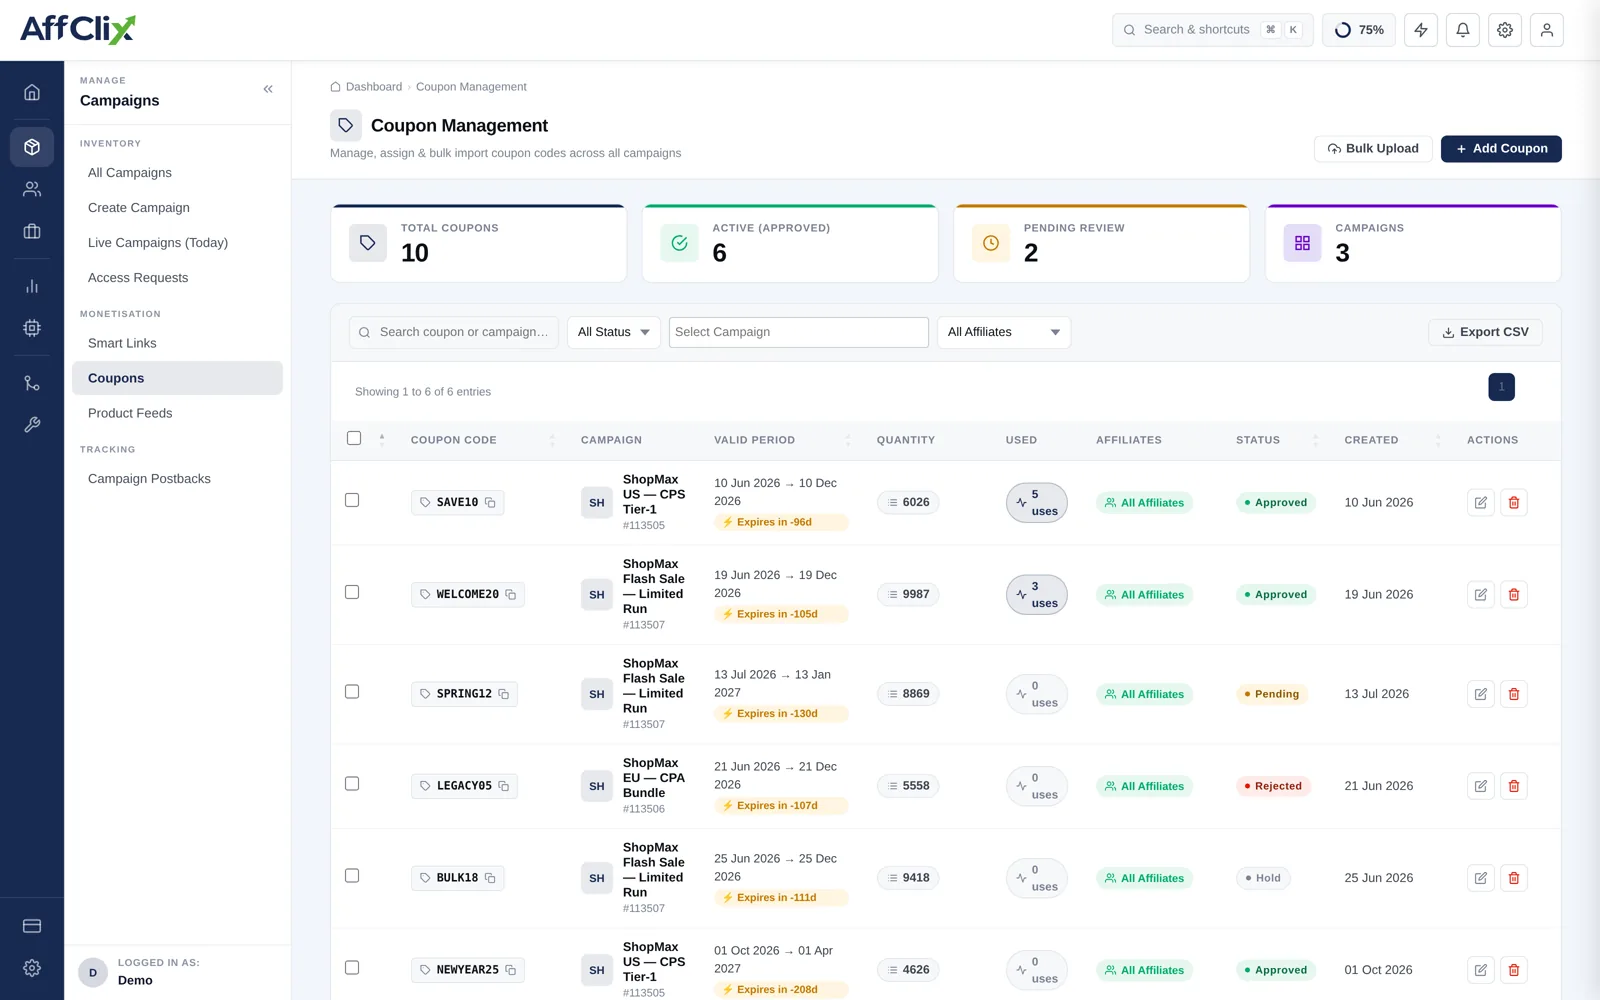Click the Bulk Upload button

[x=1373, y=149]
